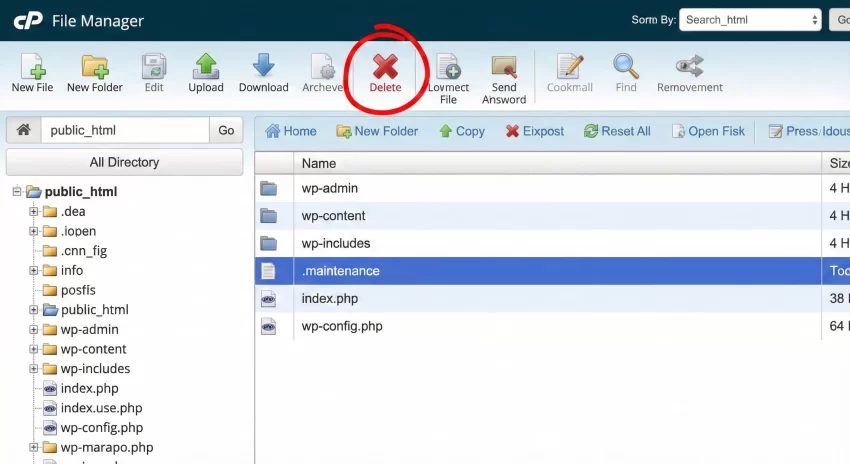
Task: Create a New File from toolbar
Action: 33,73
